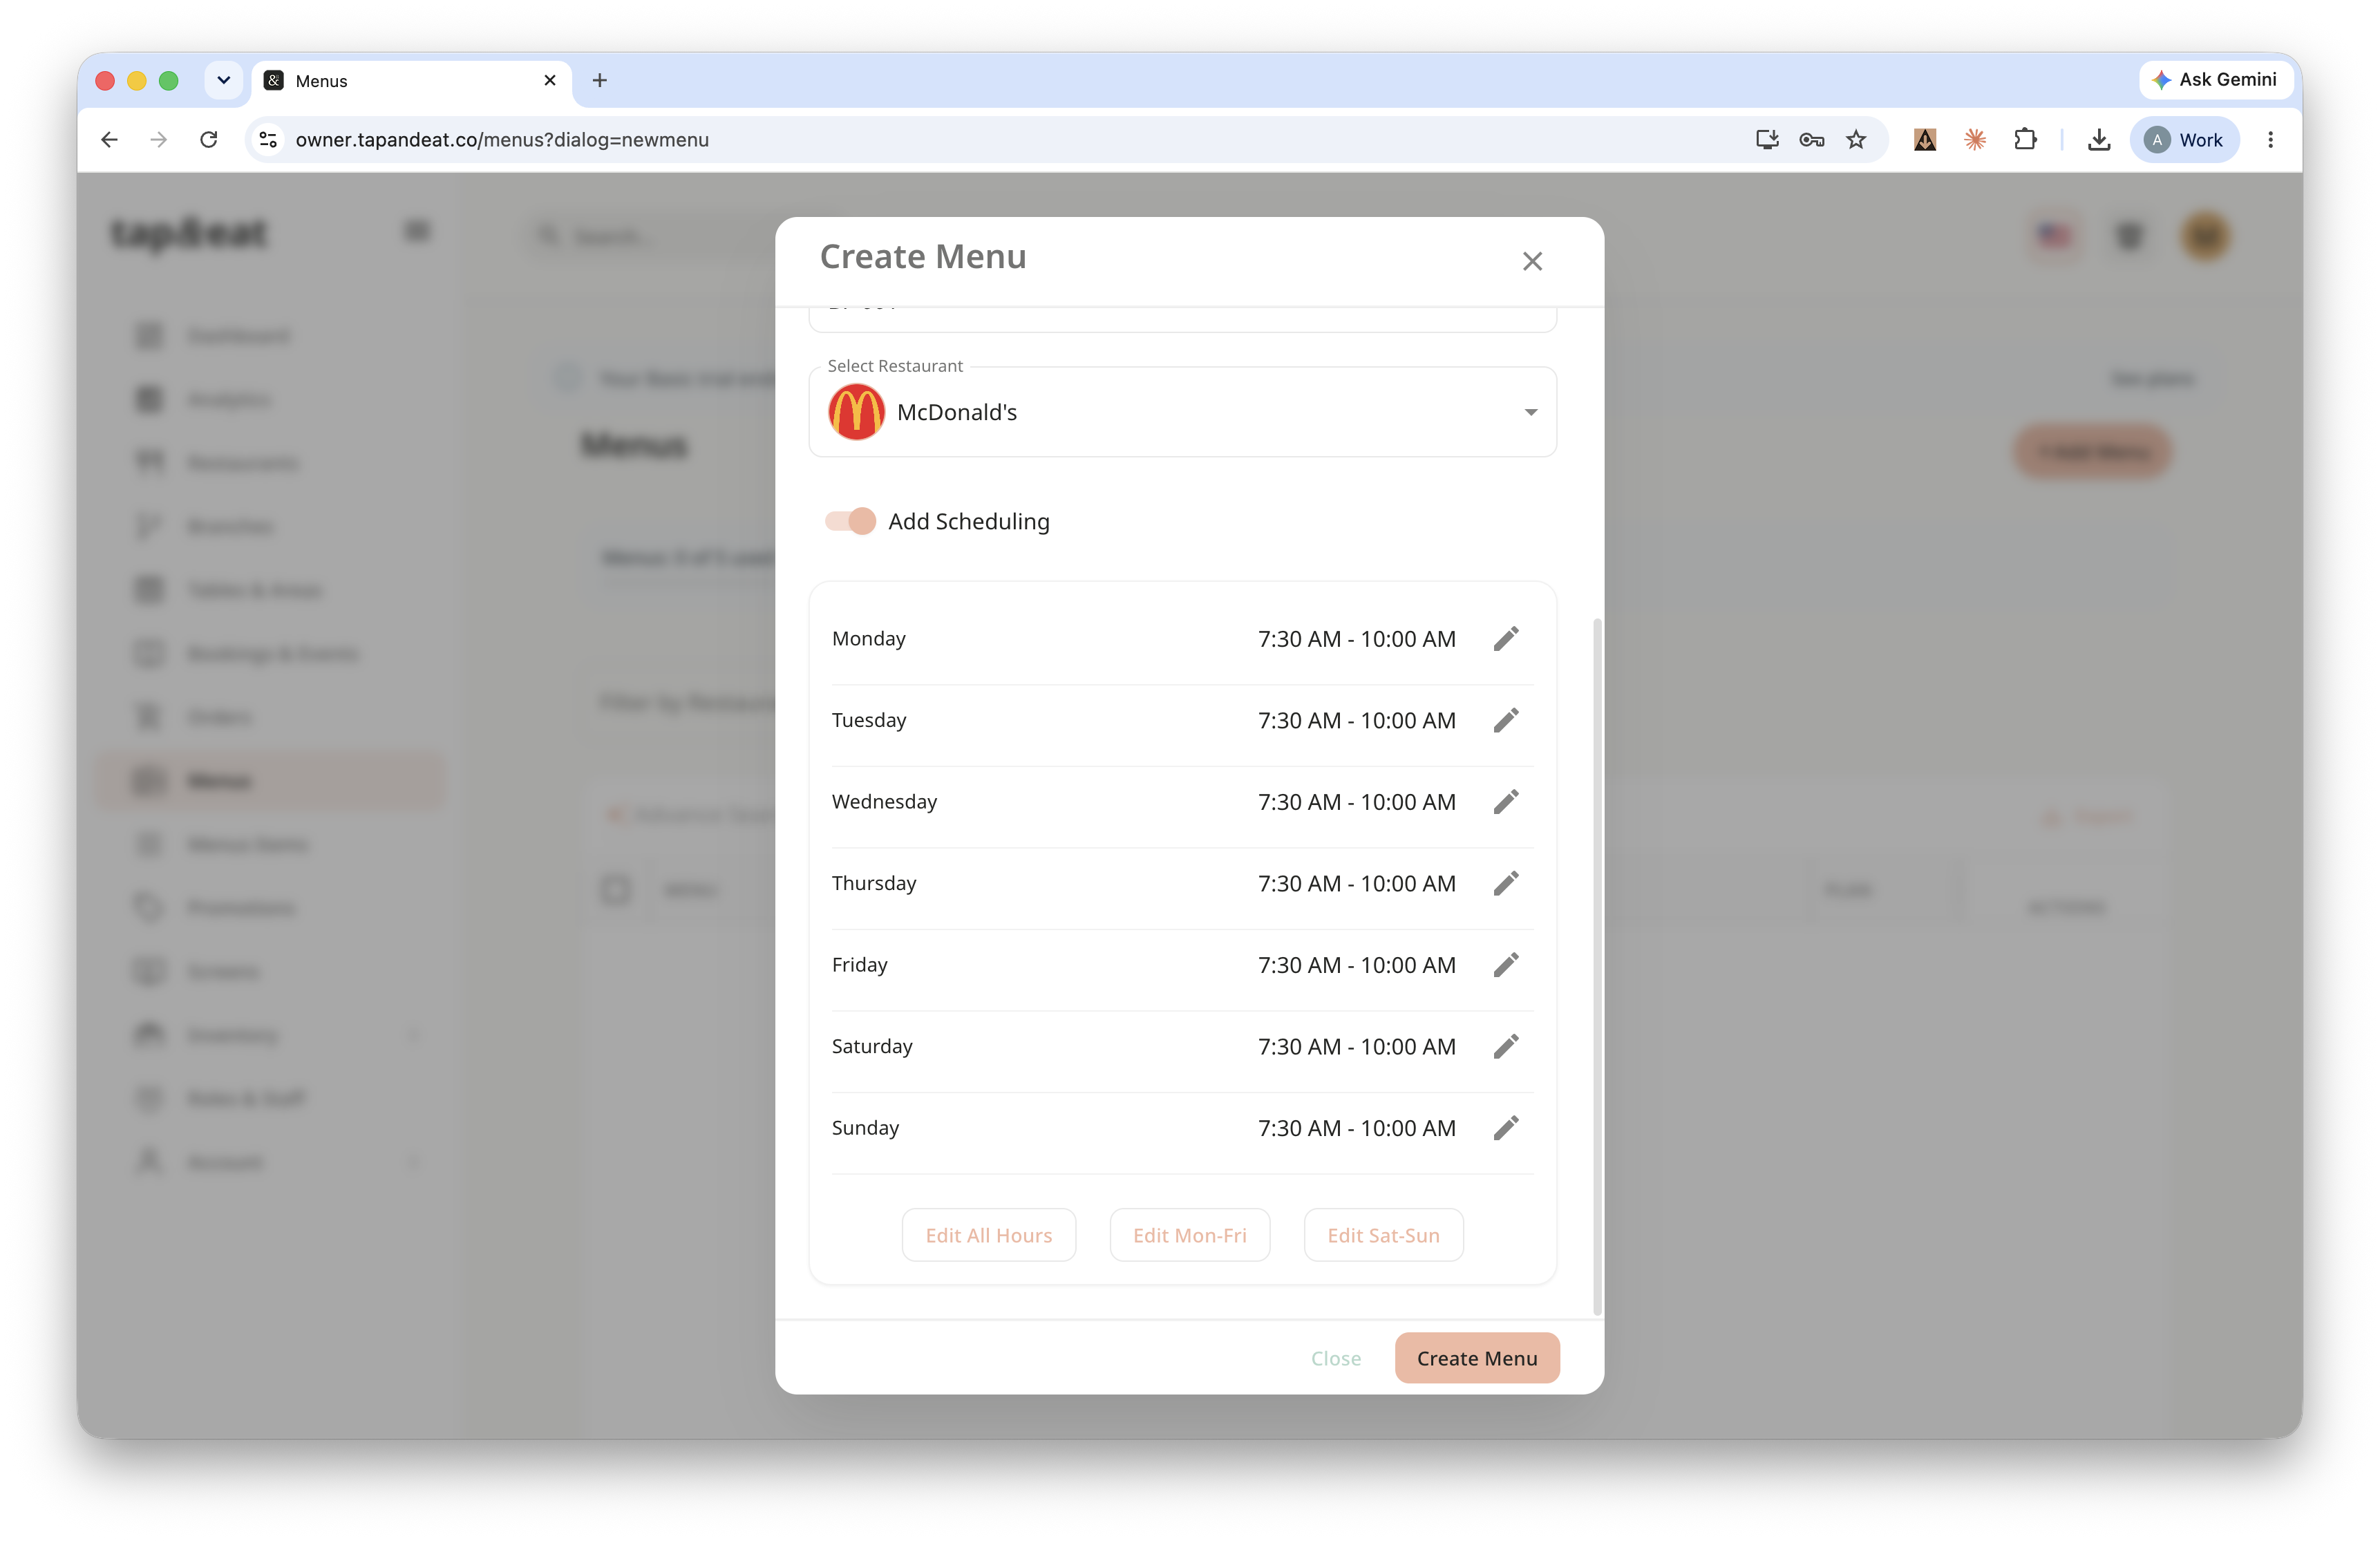Reload the page with refresh icon
2380x1541 pixels.
[x=209, y=140]
